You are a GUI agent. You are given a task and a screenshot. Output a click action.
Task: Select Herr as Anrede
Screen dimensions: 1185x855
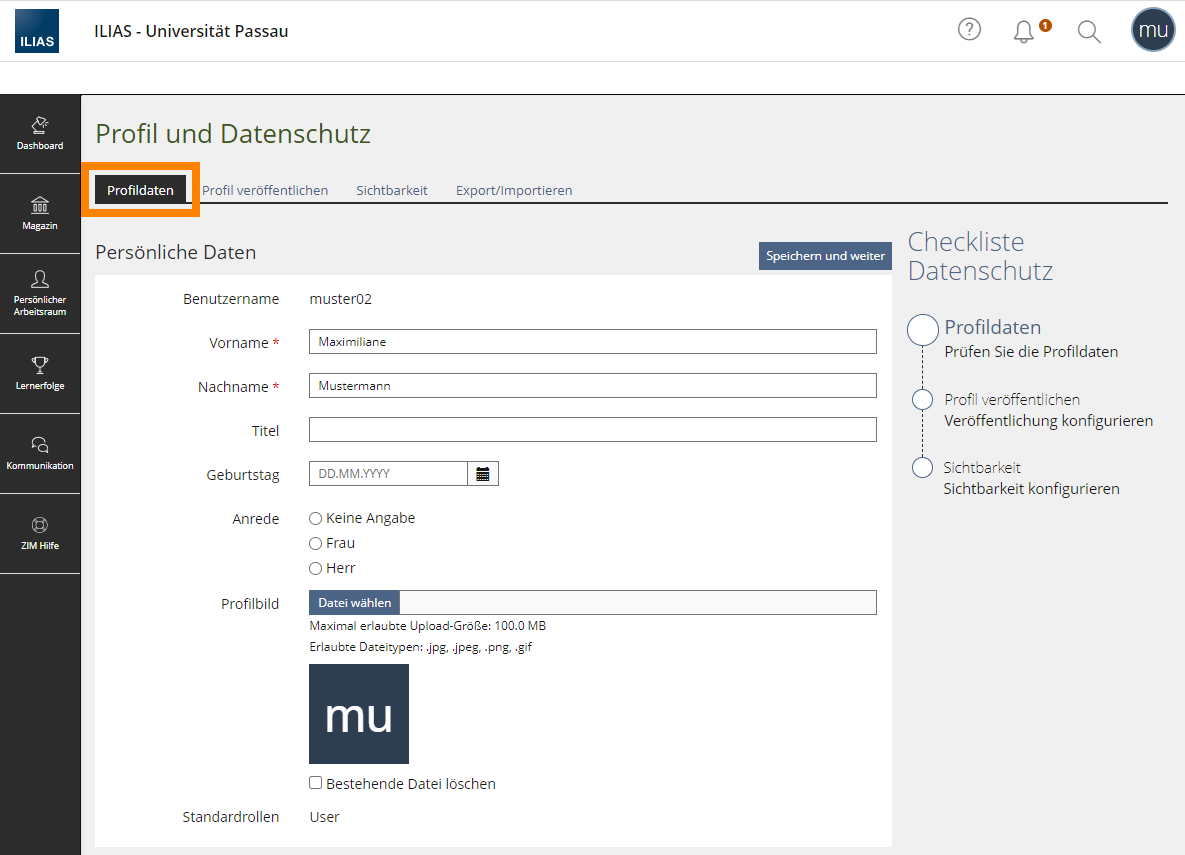point(316,568)
